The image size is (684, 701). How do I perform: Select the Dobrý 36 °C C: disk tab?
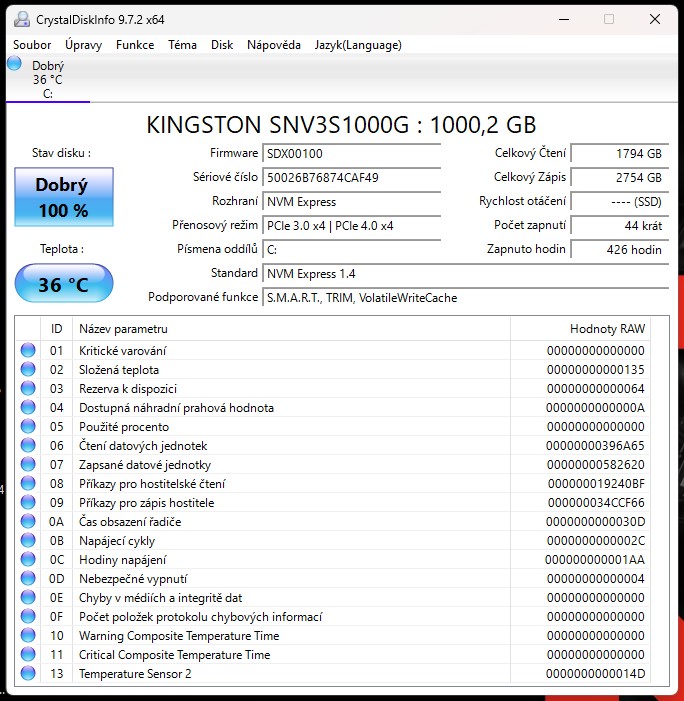tap(47, 80)
